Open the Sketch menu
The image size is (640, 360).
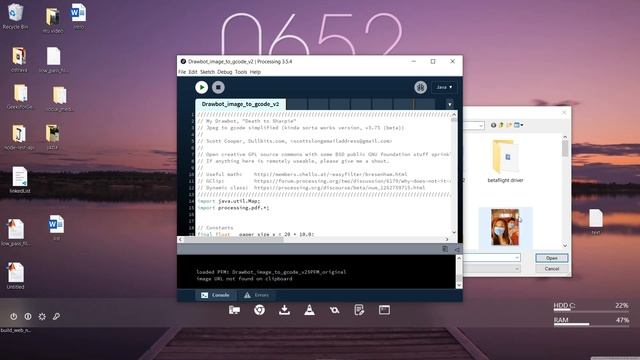click(207, 72)
